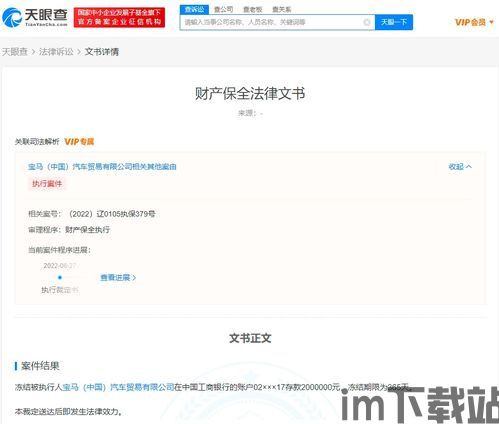
Task: Open 宝马（中国）汽车贸易有限公司 link in case result
Action: click(118, 387)
